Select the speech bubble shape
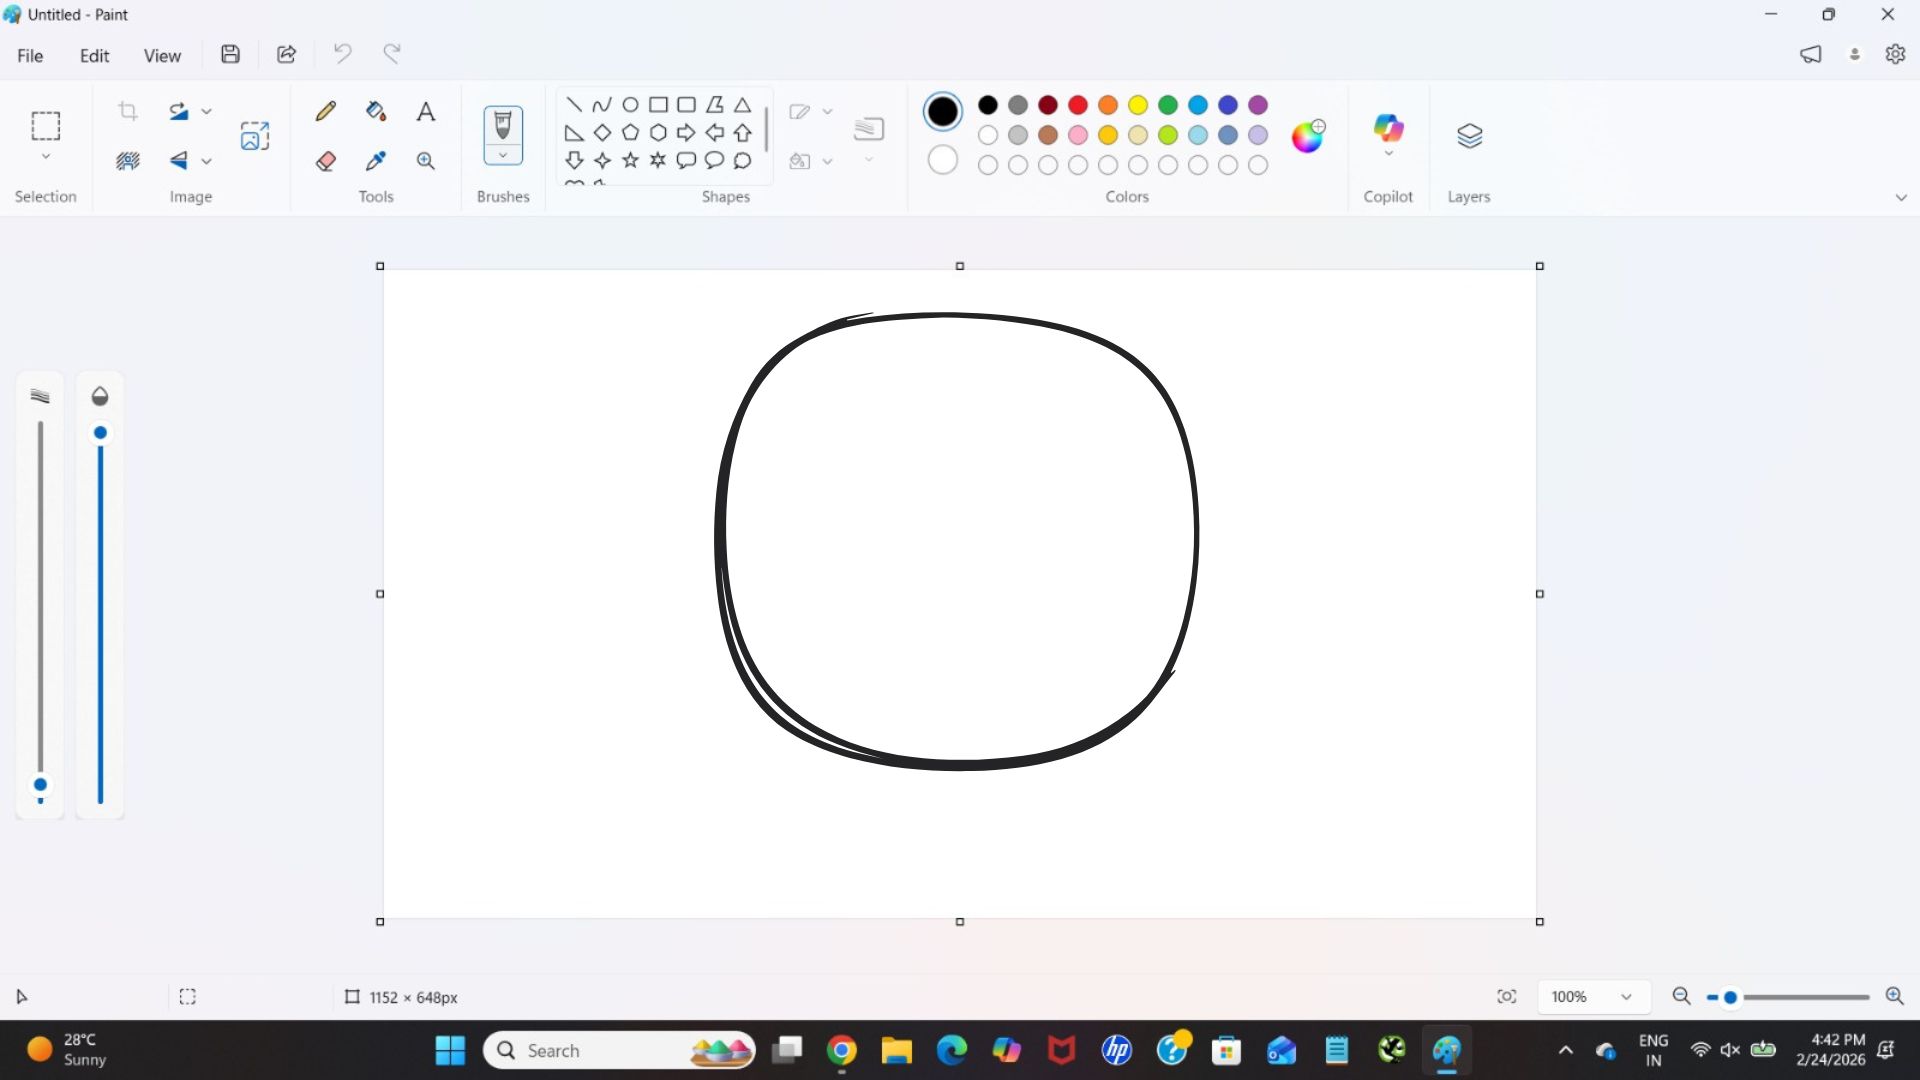1920x1080 pixels. pyautogui.click(x=686, y=160)
